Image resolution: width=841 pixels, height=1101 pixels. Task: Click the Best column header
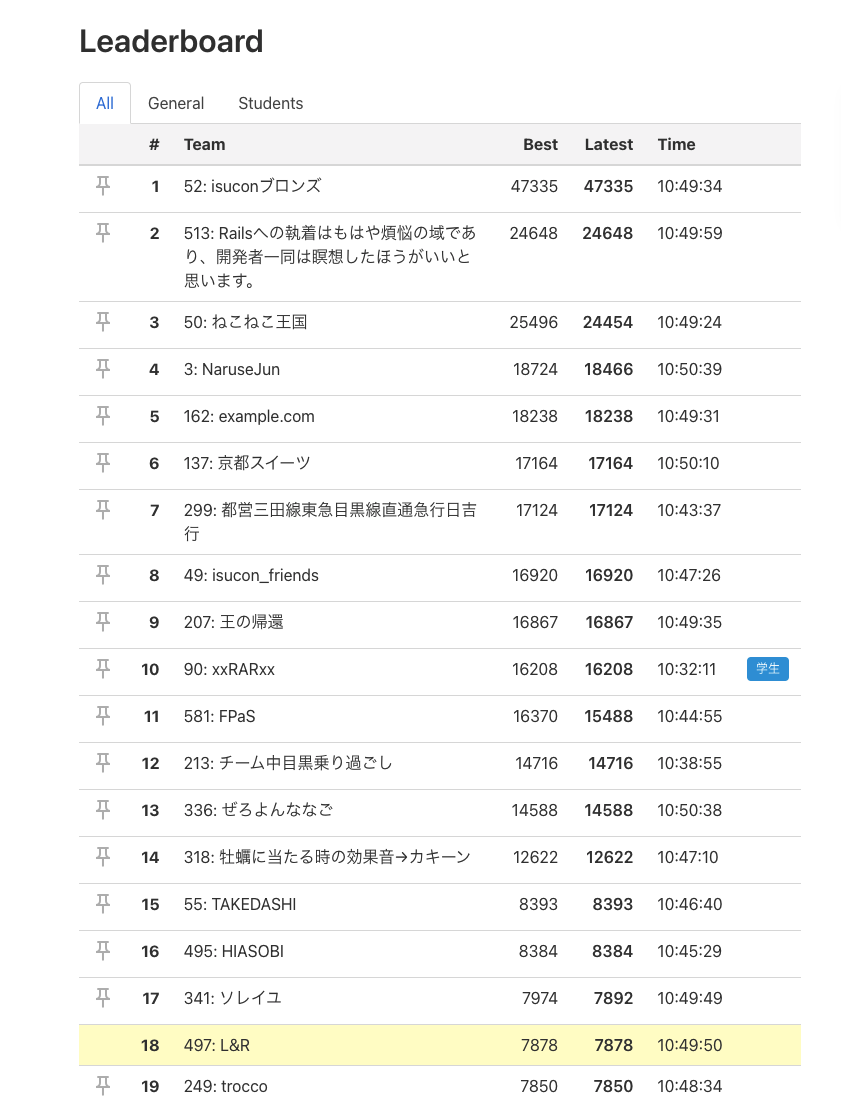(540, 144)
